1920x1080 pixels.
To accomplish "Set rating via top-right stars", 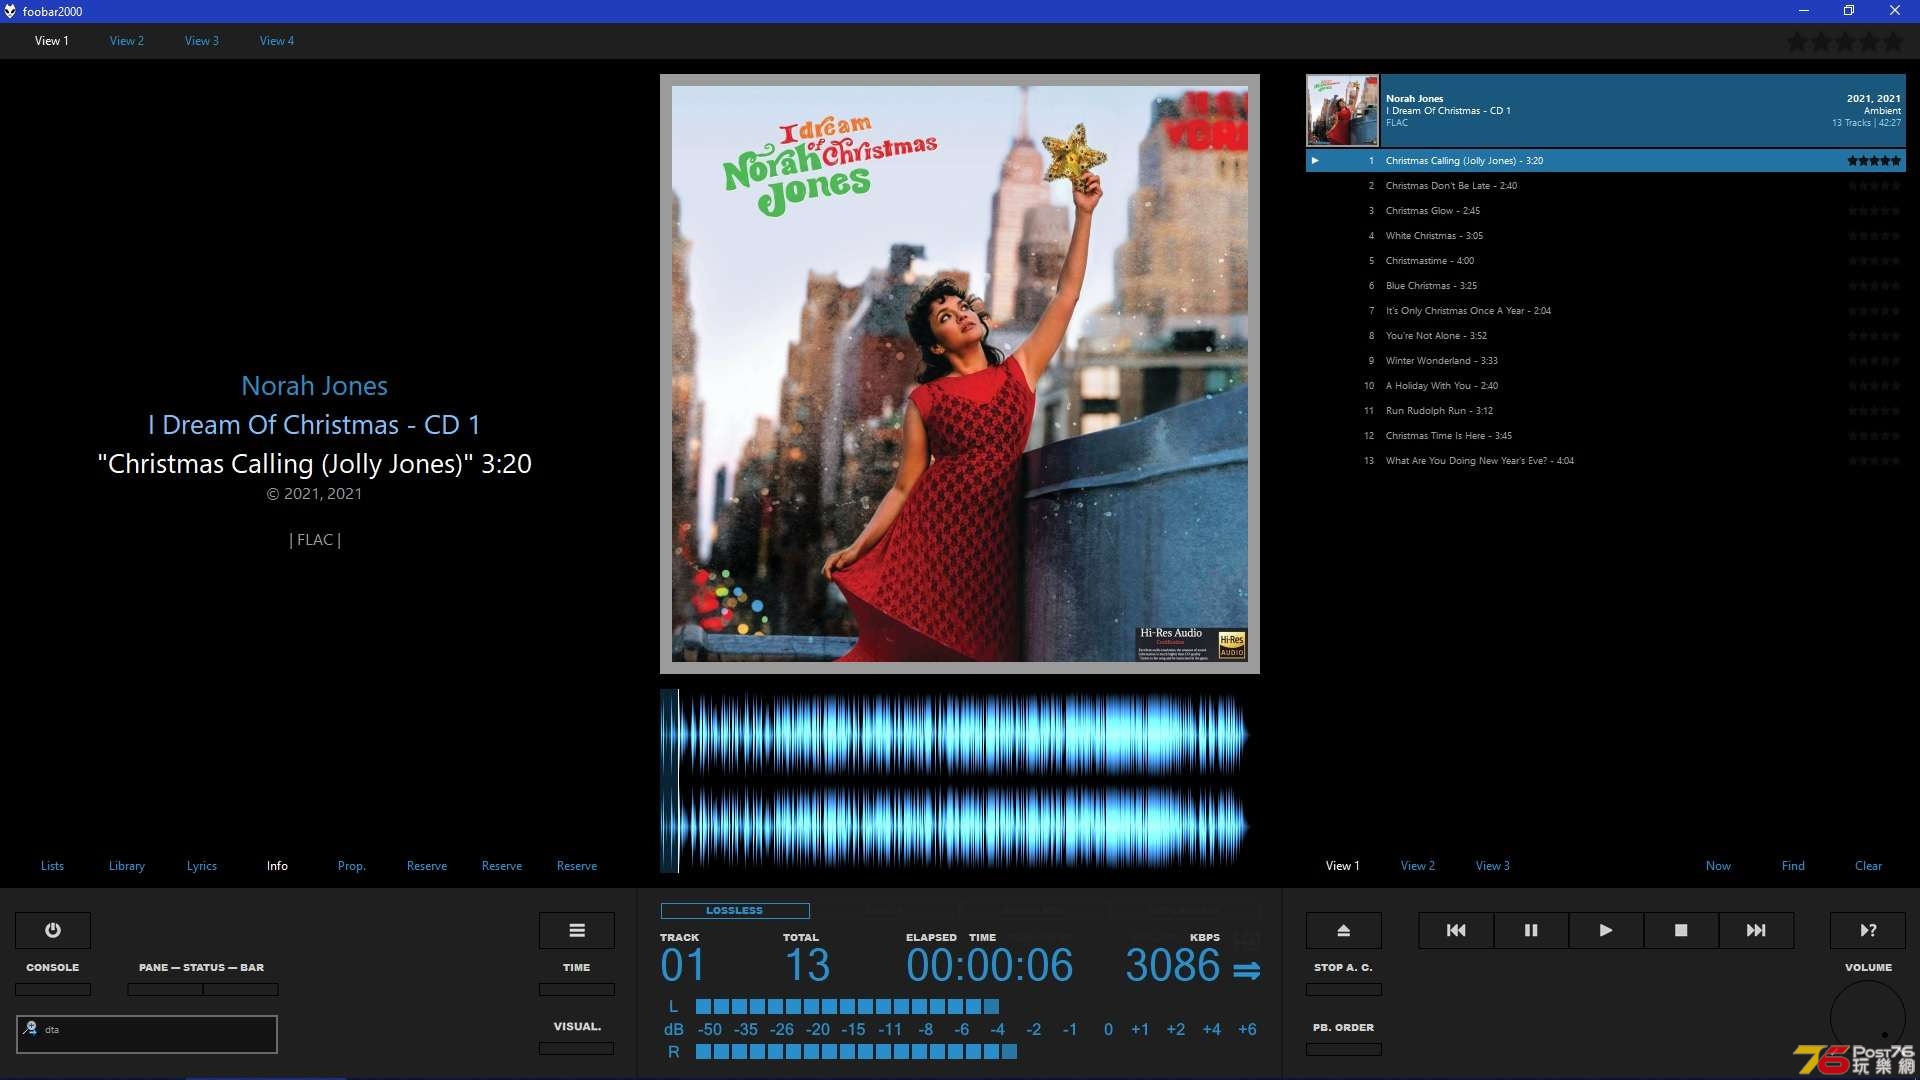I will point(1845,42).
